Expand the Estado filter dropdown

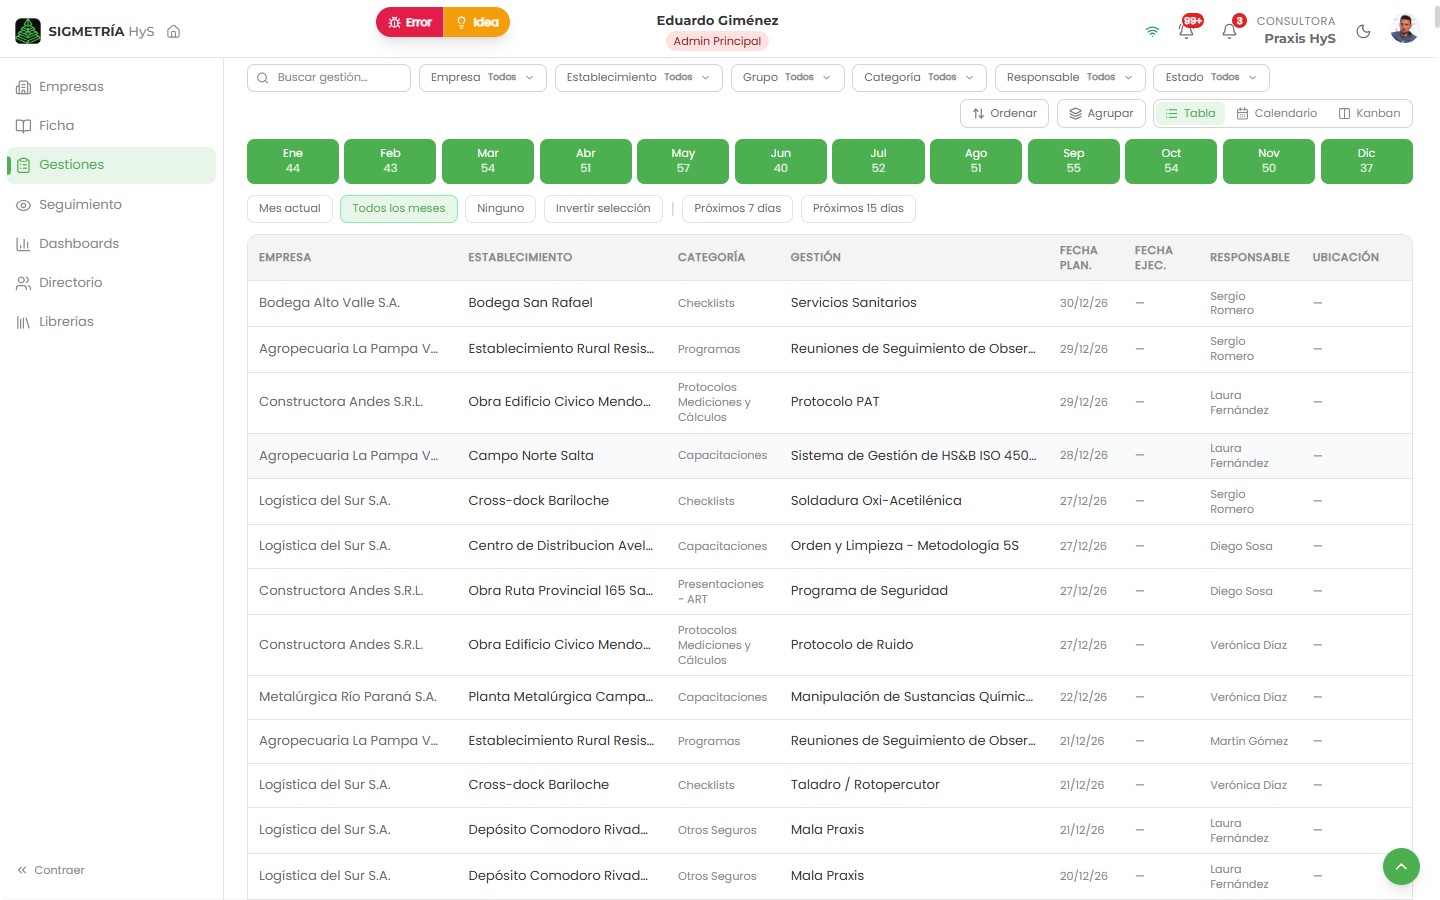1212,78
